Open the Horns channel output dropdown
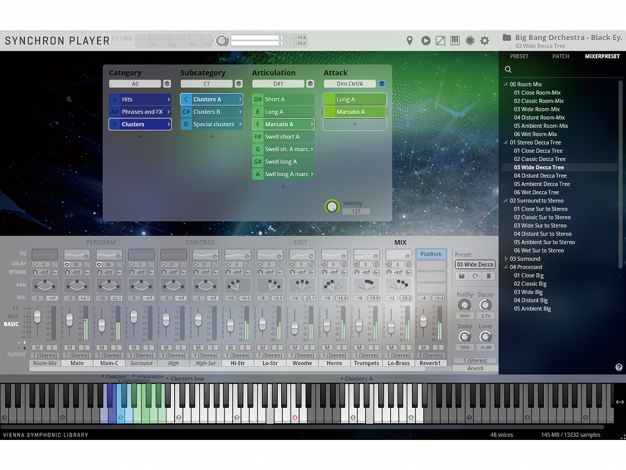 (x=334, y=355)
